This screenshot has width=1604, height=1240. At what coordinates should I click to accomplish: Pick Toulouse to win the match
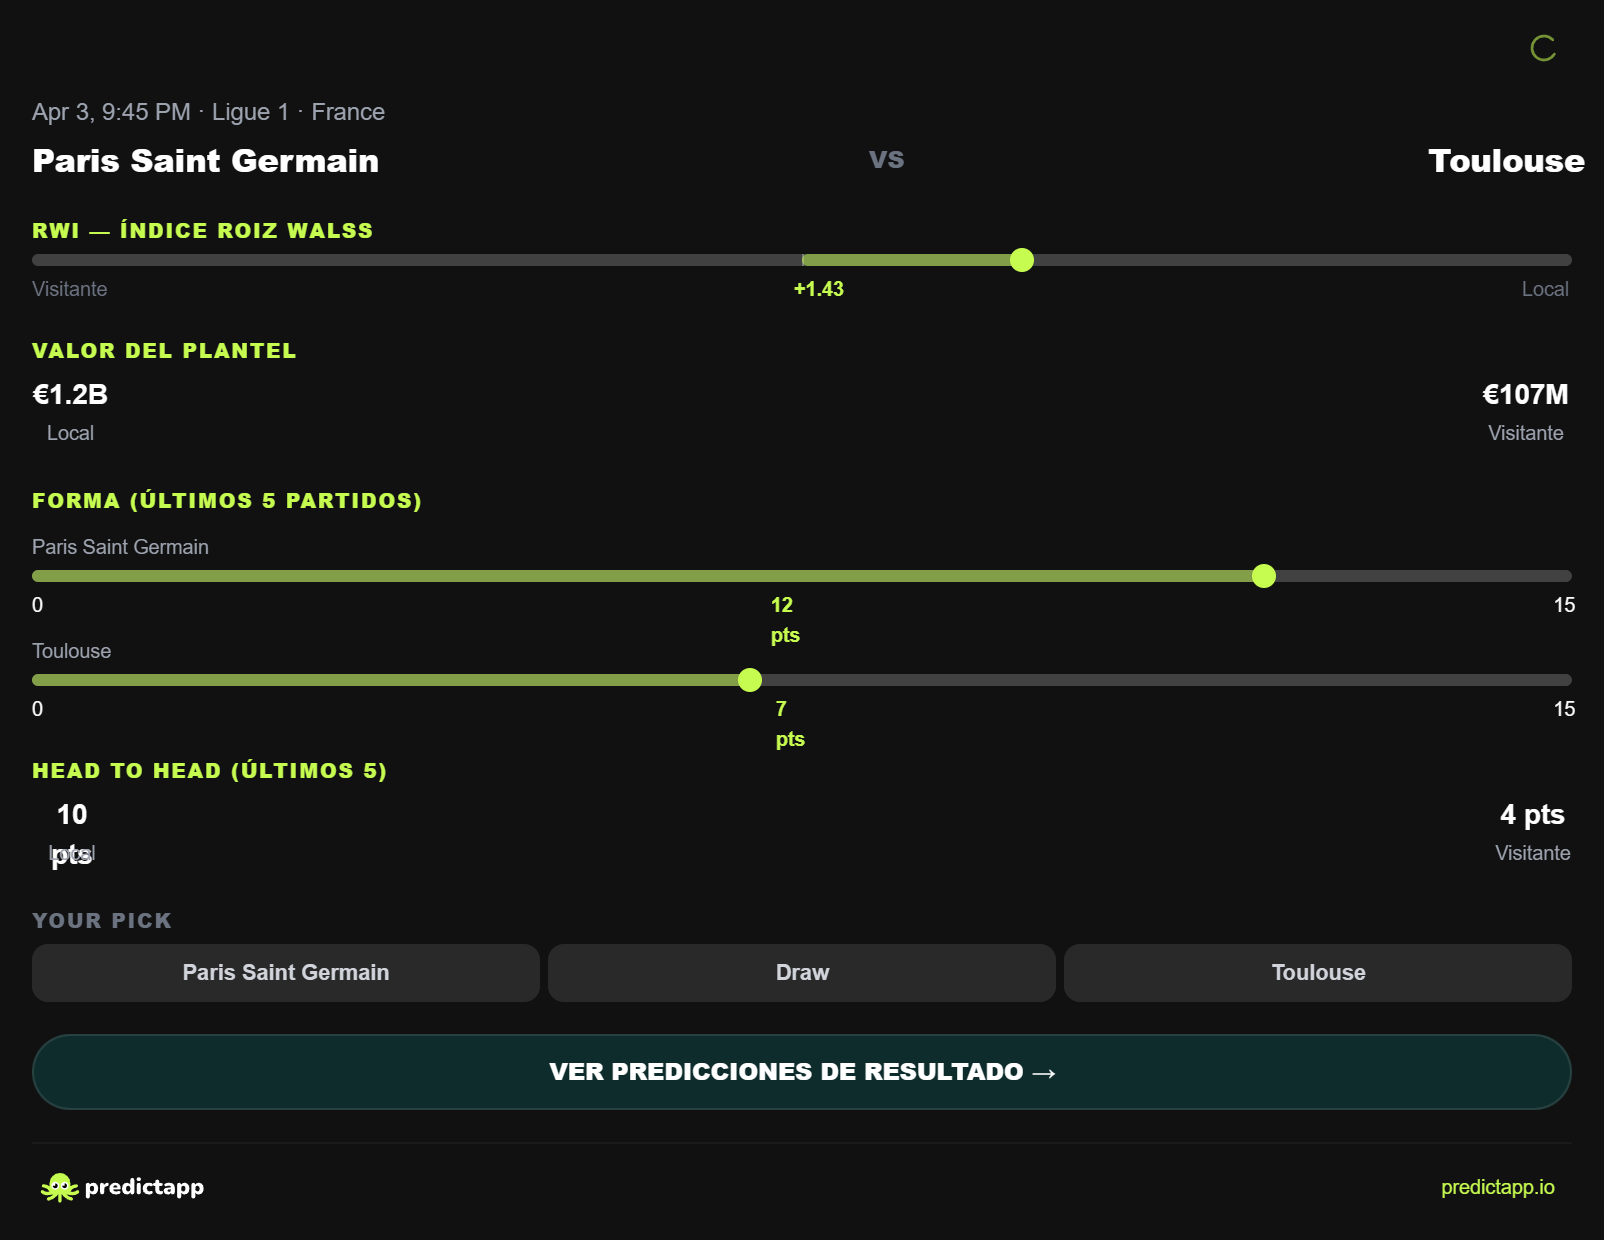coord(1318,972)
